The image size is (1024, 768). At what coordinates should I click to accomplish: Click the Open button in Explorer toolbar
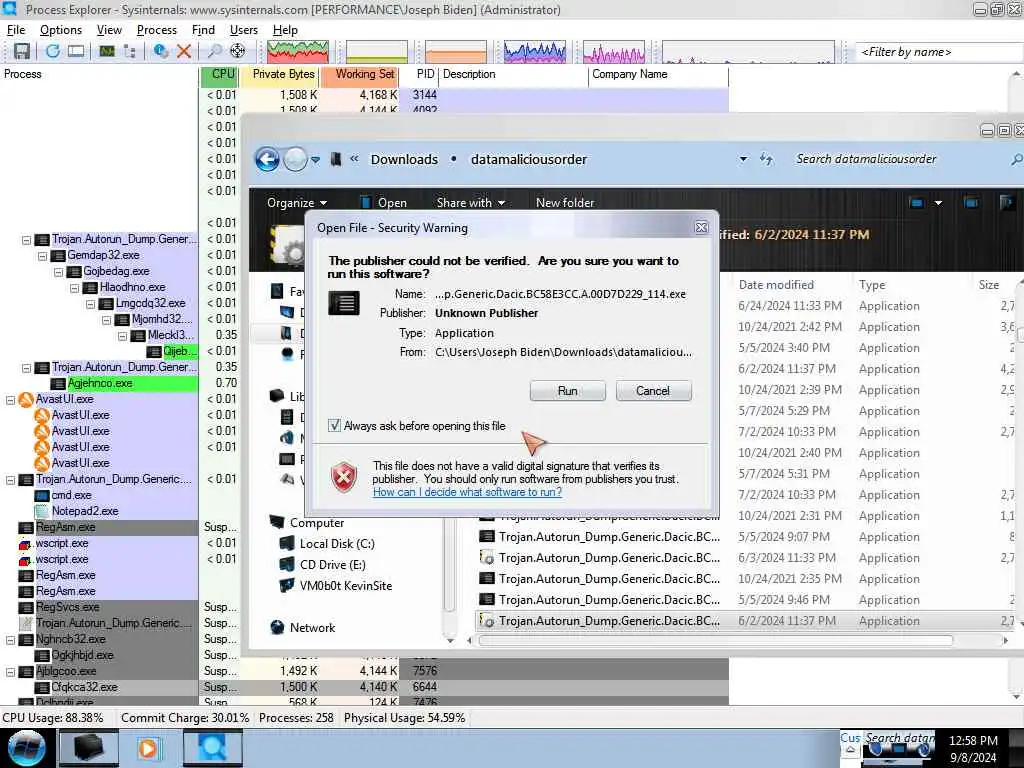(x=384, y=203)
